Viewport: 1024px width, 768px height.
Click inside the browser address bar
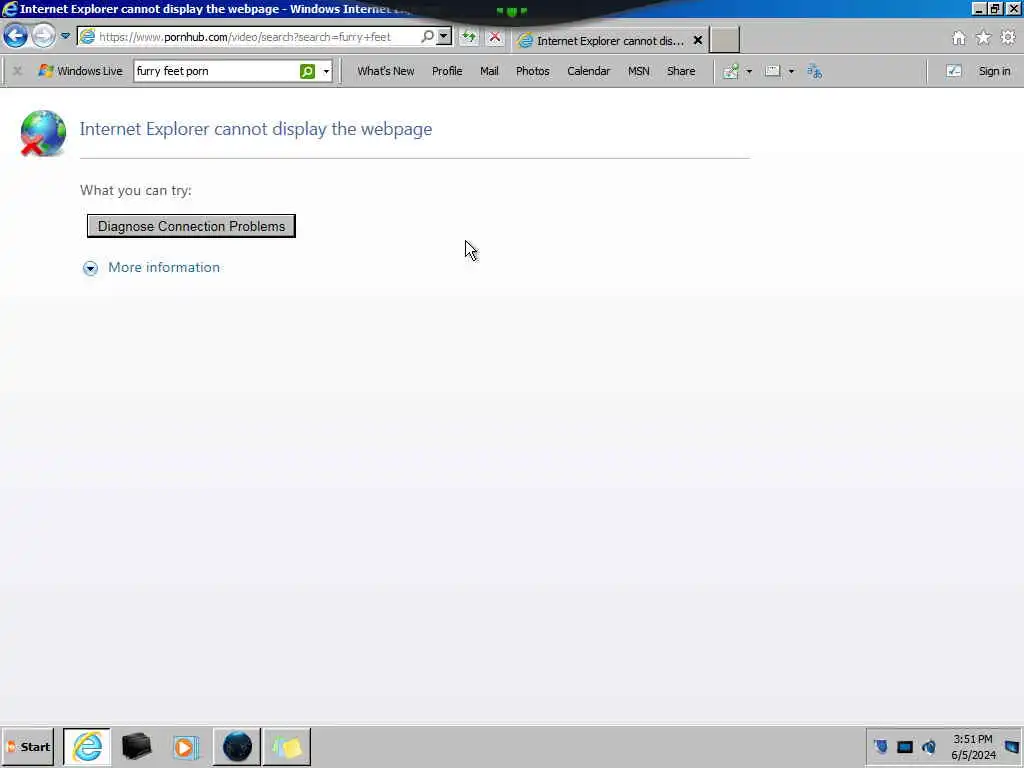tap(258, 37)
